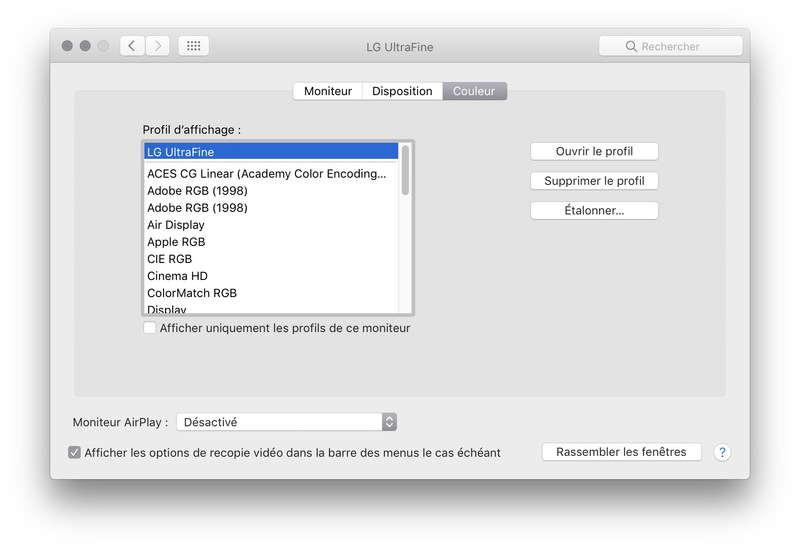Minimize the window with the second titlebar button
Image resolution: width=800 pixels, height=551 pixels.
[x=85, y=46]
